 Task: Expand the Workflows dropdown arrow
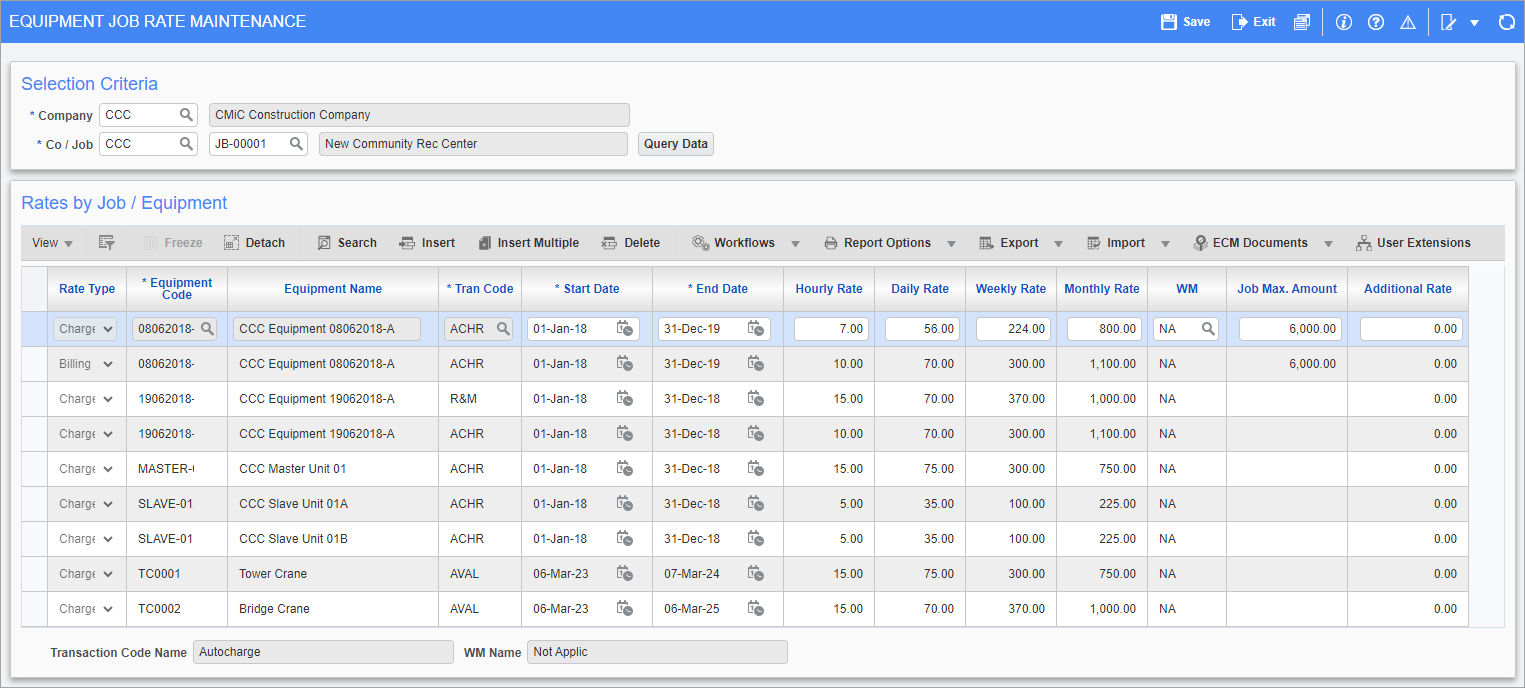pyautogui.click(x=795, y=242)
